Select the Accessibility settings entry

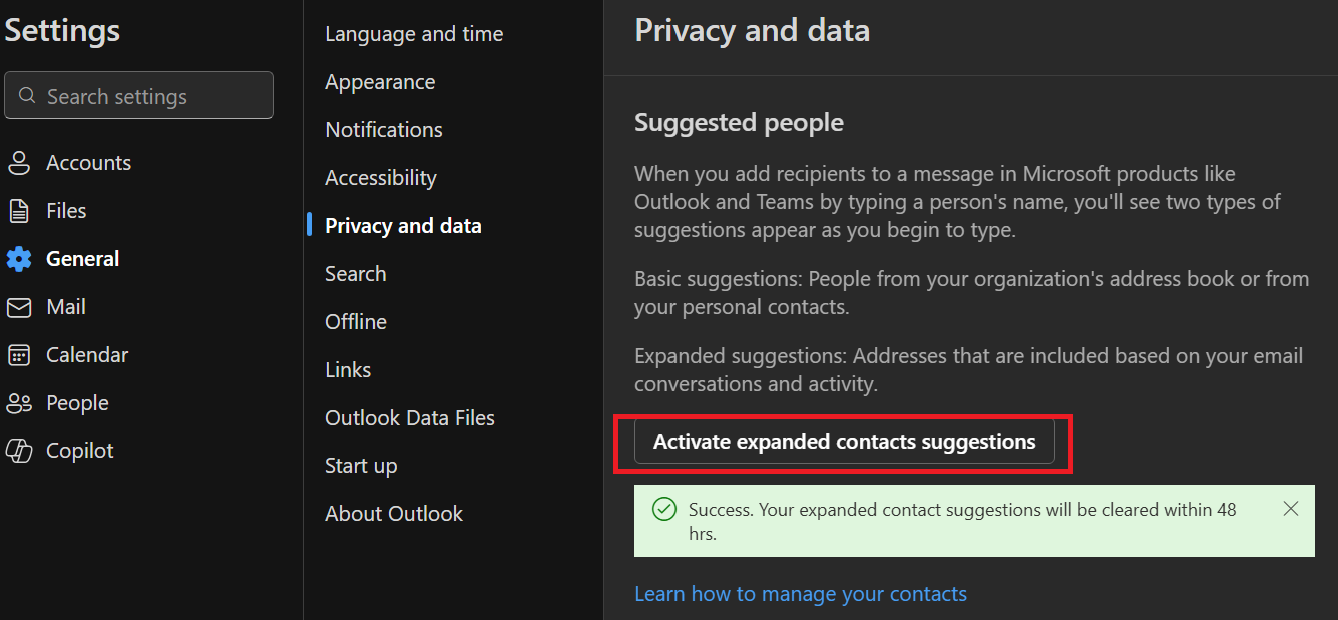tap(380, 177)
